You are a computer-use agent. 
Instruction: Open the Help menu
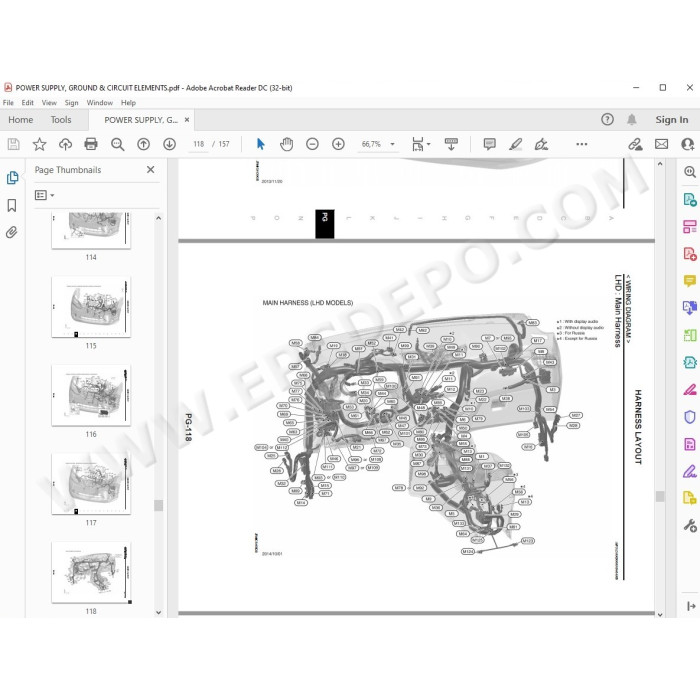128,103
